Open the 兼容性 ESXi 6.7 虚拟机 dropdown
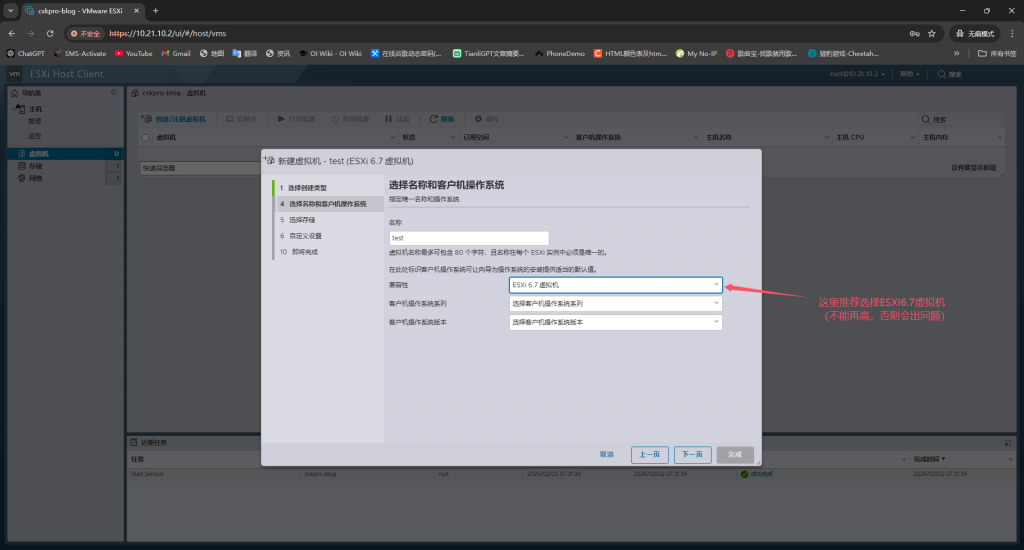 [615, 285]
